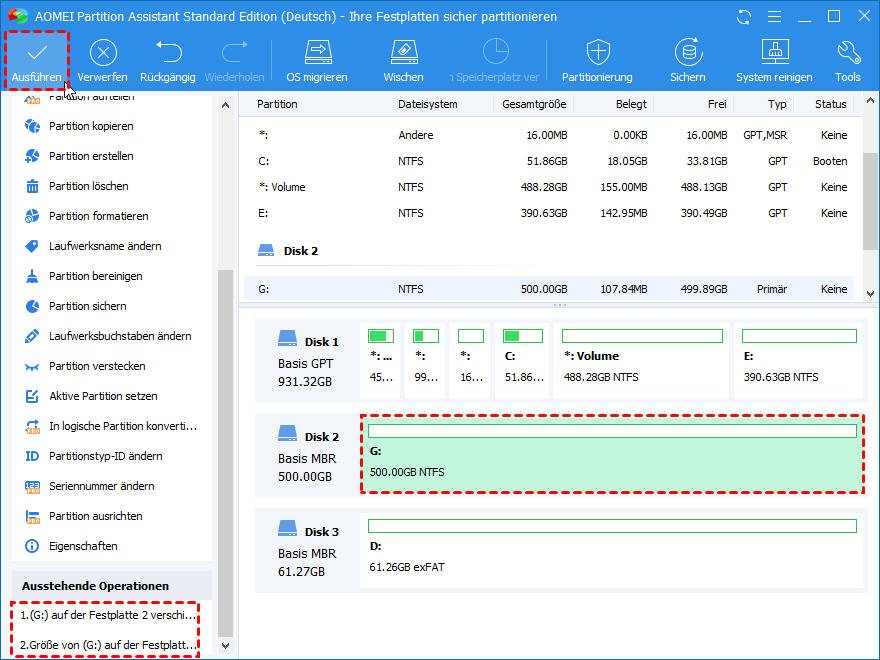Click the D: usage bar on Disk 3
Viewport: 880px width, 660px height.
(612, 526)
